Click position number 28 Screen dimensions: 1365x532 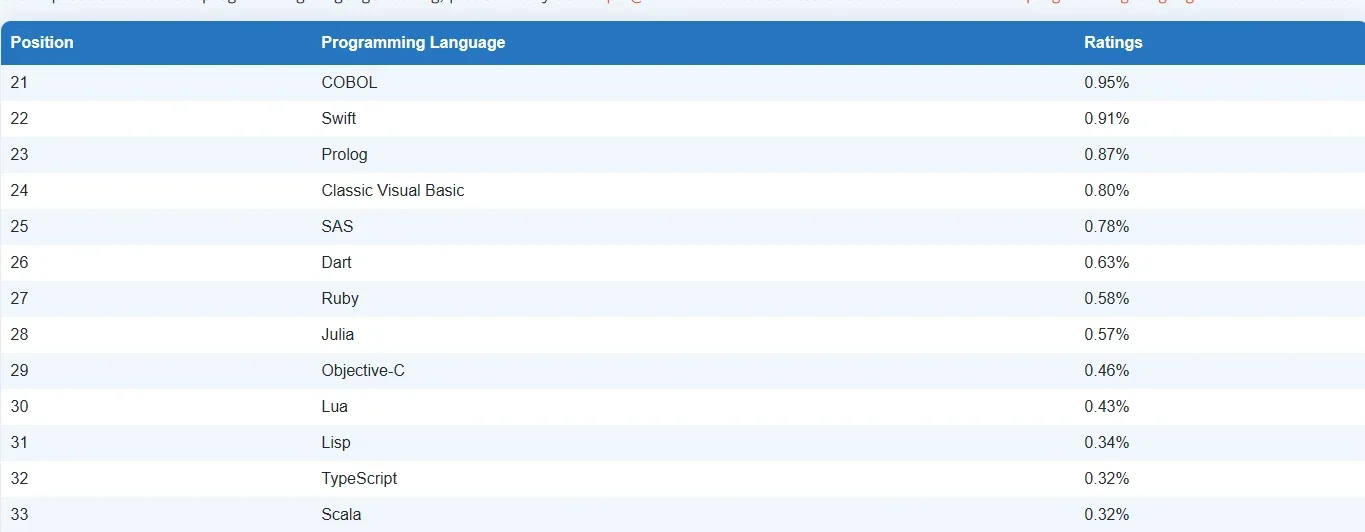coord(19,335)
